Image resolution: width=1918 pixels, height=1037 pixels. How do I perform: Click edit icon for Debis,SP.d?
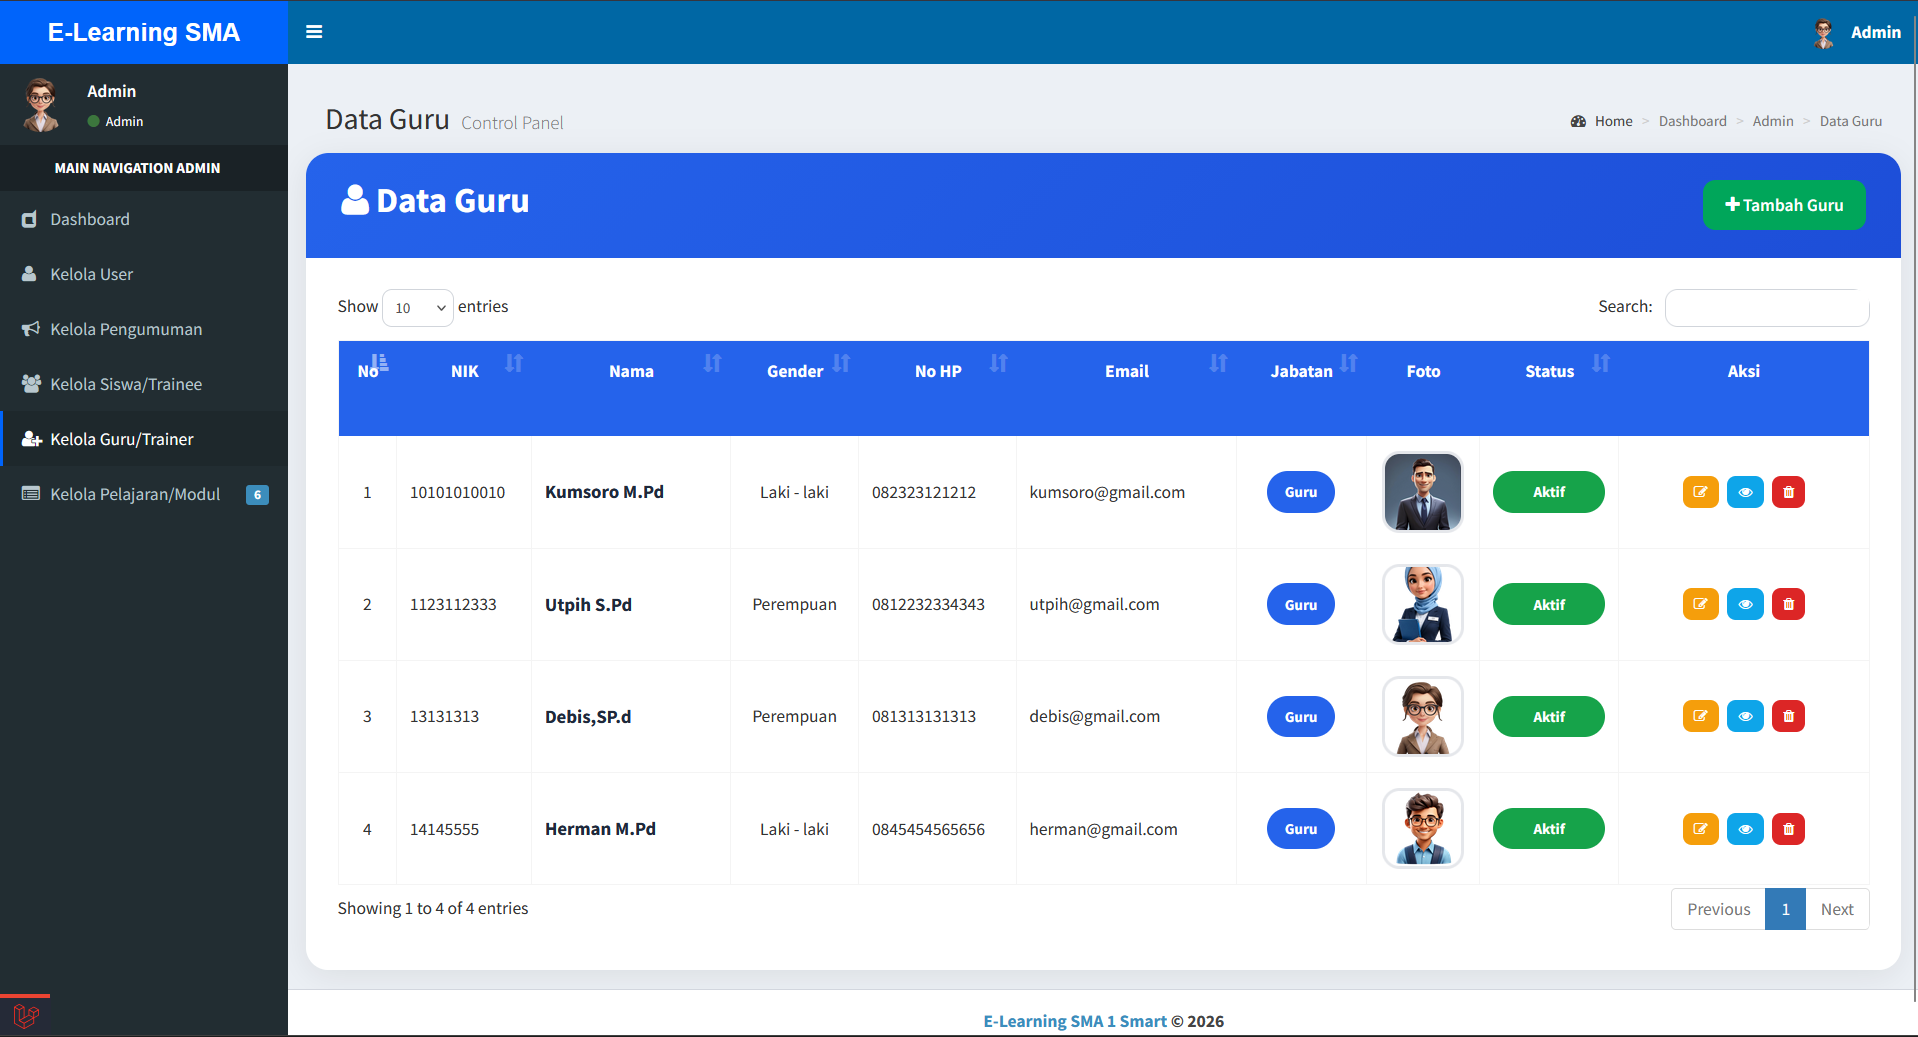[x=1700, y=716]
